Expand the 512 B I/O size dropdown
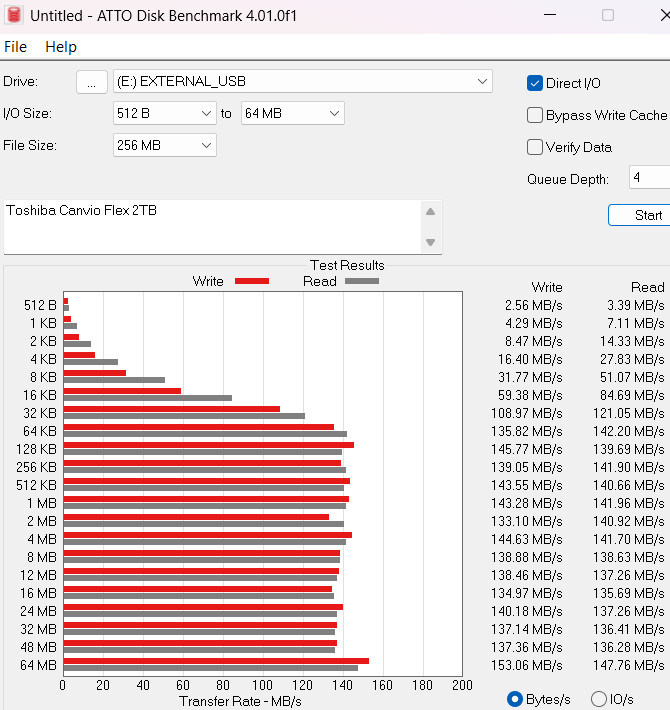The height and width of the screenshot is (710, 670). point(165,113)
